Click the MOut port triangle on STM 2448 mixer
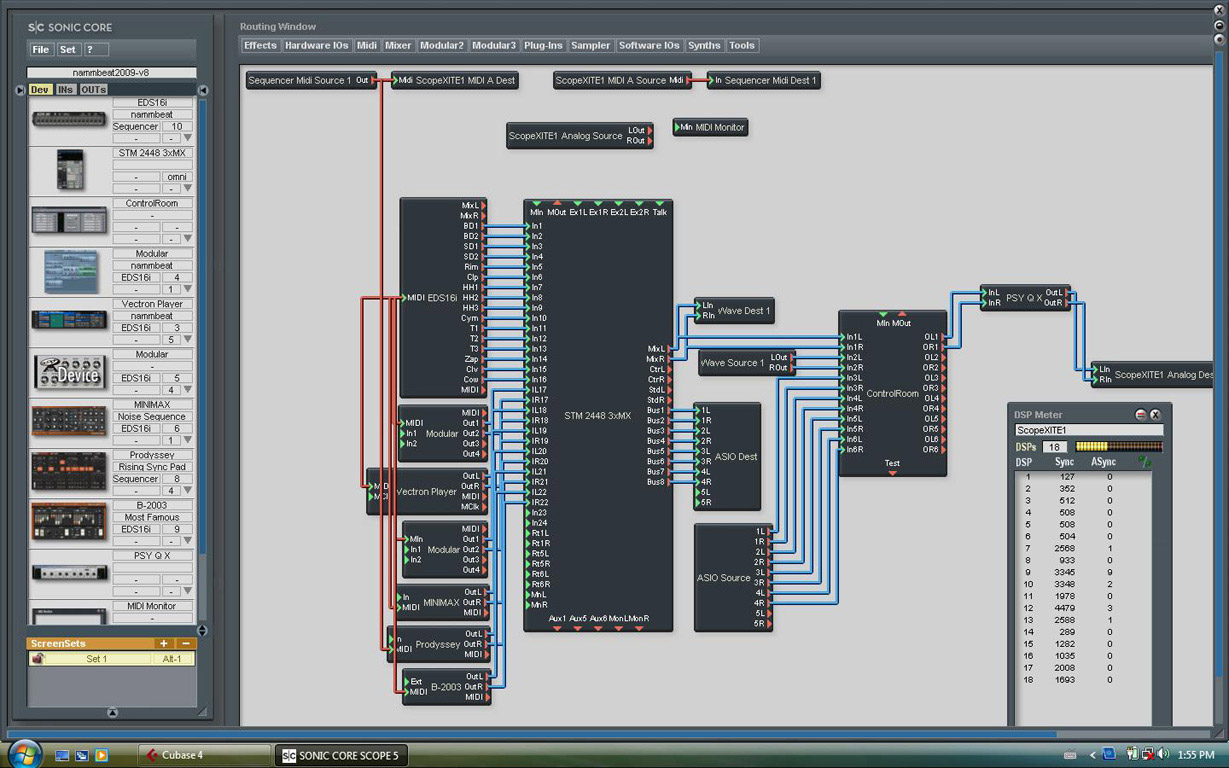Viewport: 1229px width, 768px height. tap(557, 203)
